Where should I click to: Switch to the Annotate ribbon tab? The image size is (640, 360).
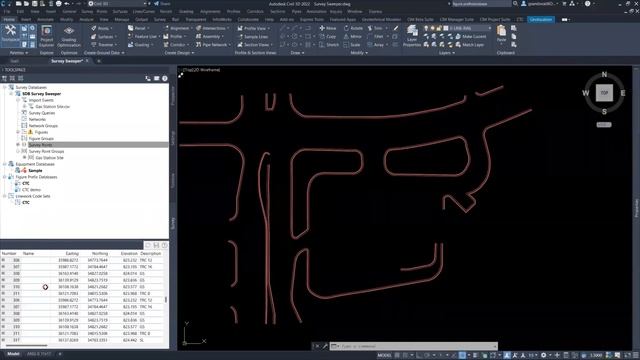tap(45, 19)
